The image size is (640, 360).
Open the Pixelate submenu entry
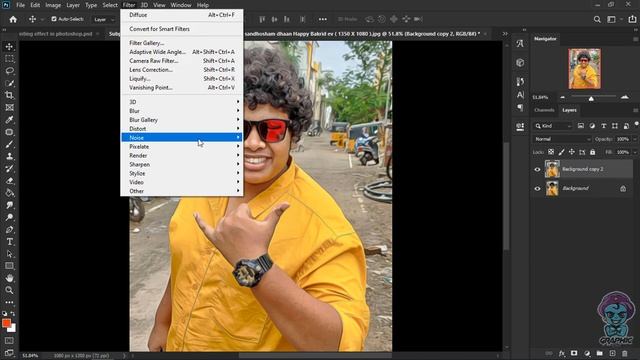click(182, 147)
